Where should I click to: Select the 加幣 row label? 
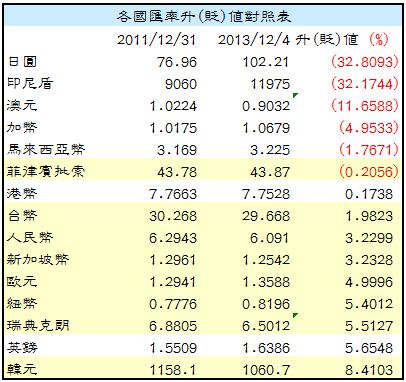tap(22, 128)
